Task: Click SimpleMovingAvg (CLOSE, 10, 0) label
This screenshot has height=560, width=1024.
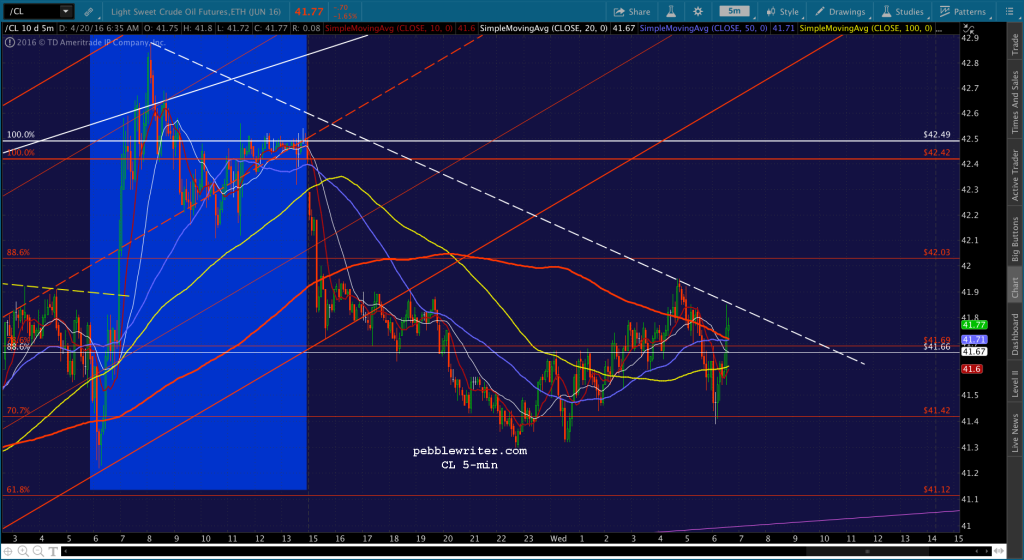Action: pos(391,29)
